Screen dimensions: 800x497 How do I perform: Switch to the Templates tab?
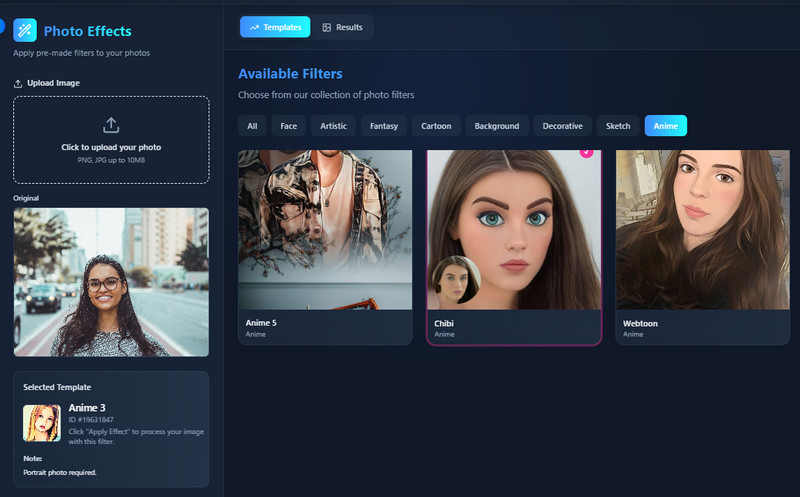[275, 27]
